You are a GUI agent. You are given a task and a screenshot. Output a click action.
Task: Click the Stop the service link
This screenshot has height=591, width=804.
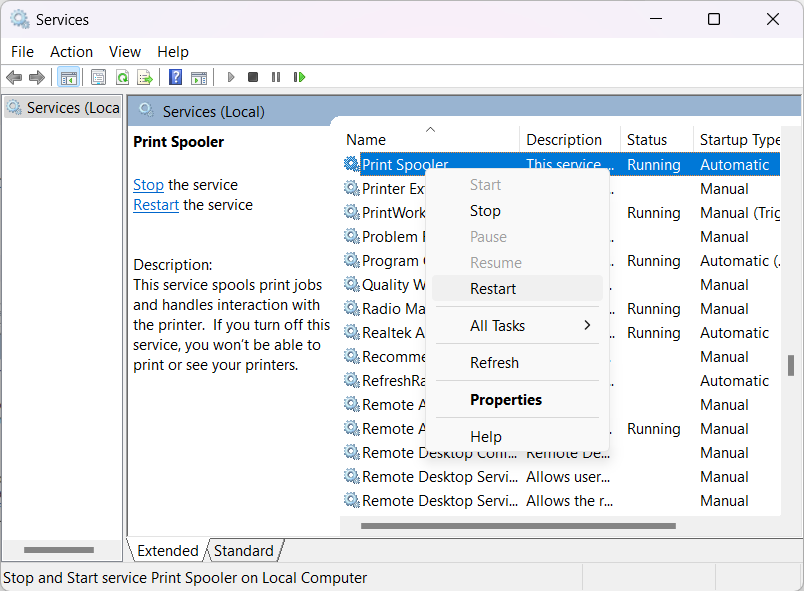point(148,185)
